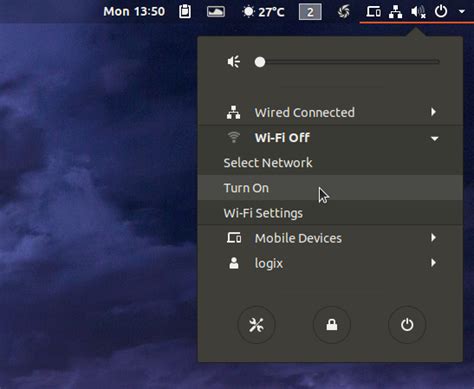Click the muted volume icon in top bar
The width and height of the screenshot is (474, 389).
(418, 12)
